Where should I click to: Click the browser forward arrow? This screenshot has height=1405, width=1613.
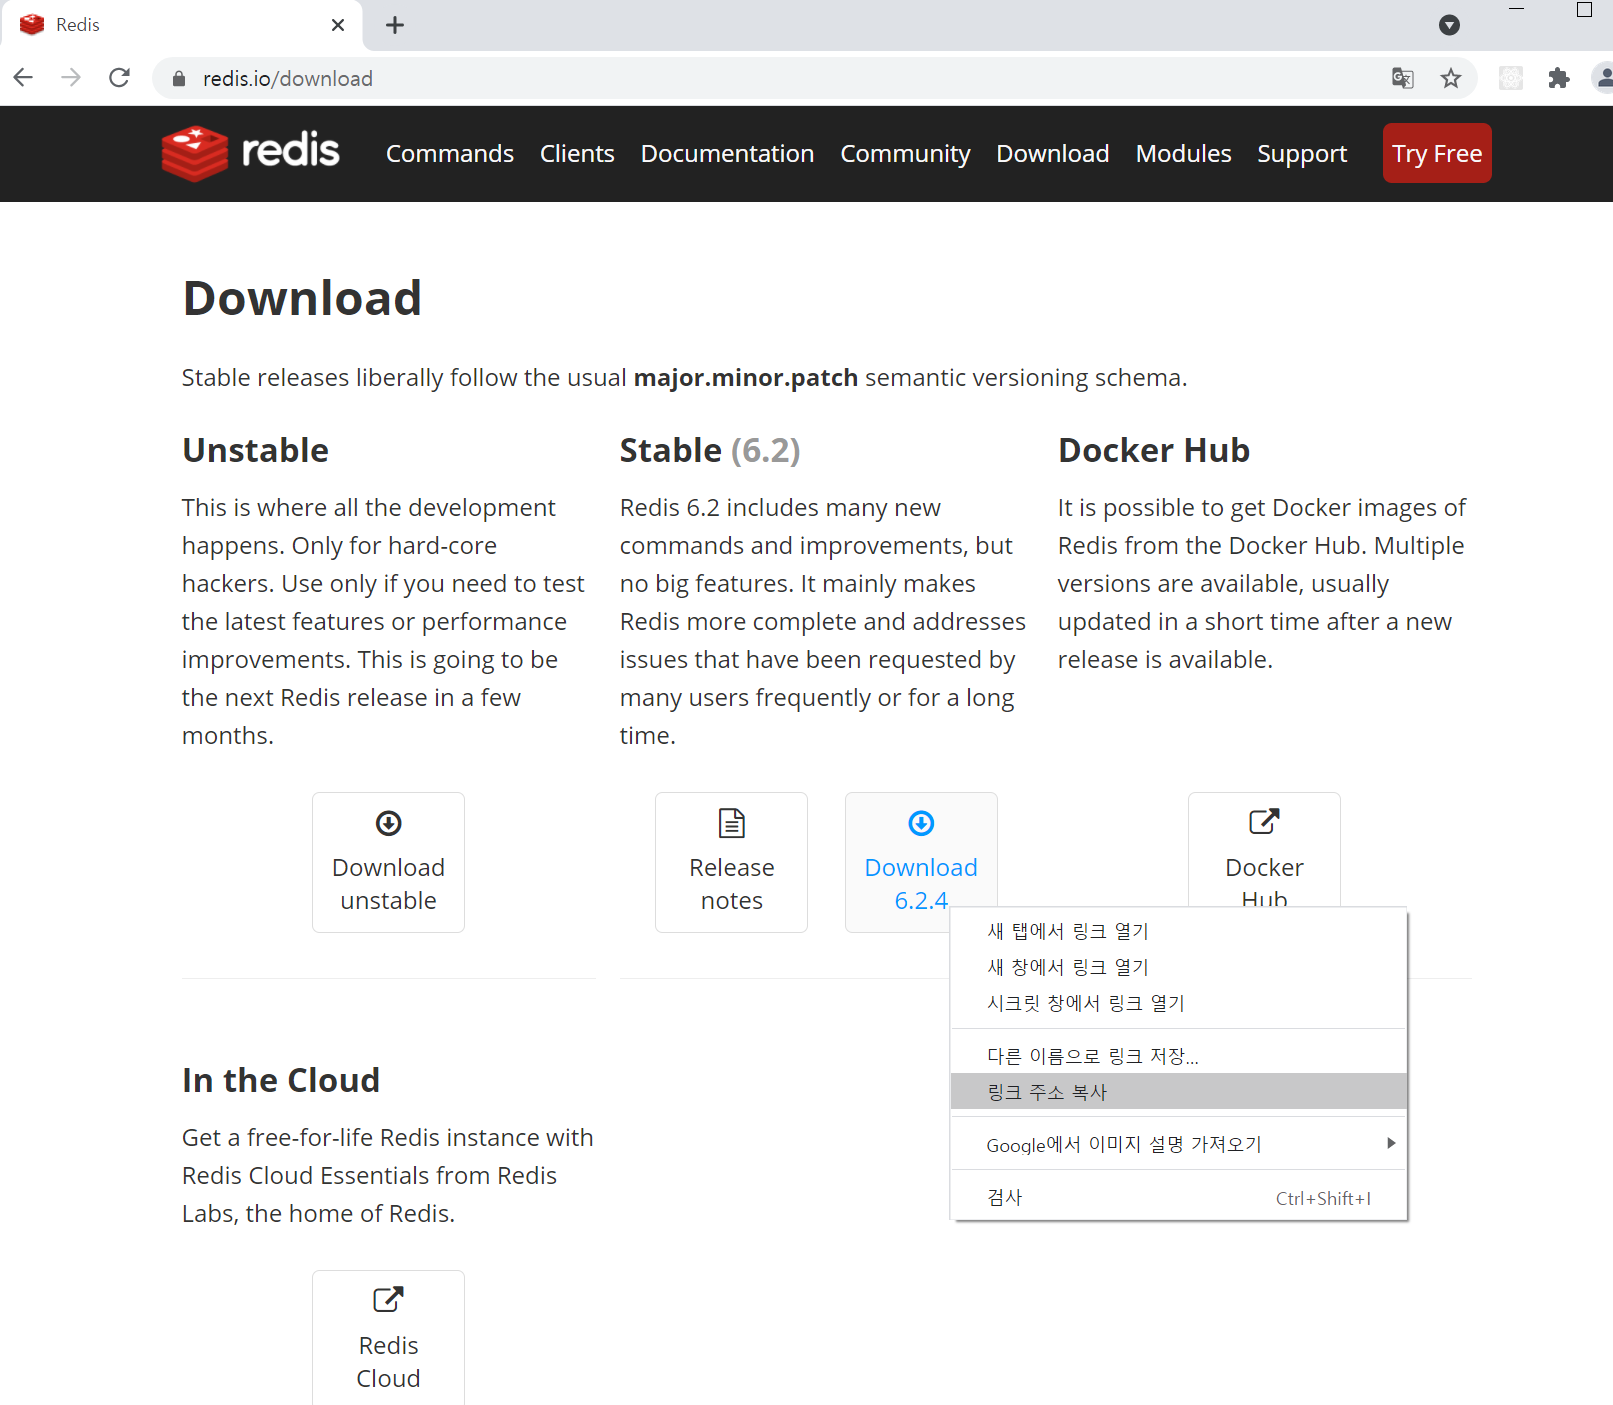(x=71, y=78)
